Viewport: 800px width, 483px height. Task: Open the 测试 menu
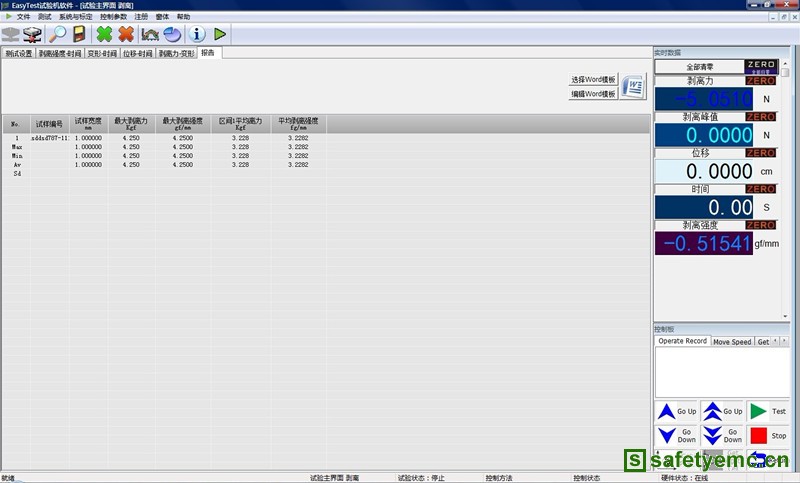(x=44, y=17)
